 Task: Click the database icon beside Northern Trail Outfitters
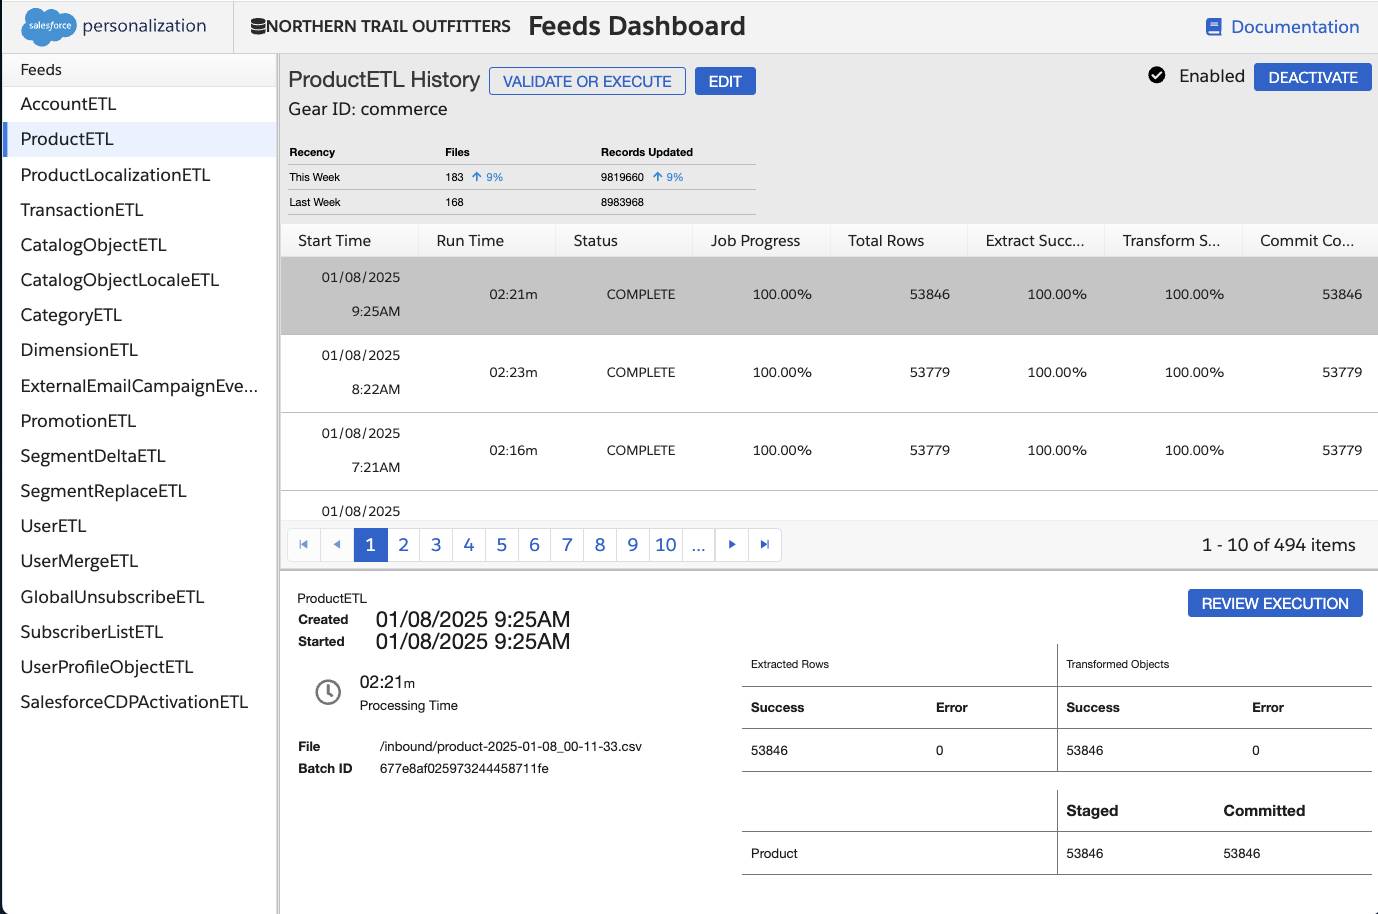[258, 26]
